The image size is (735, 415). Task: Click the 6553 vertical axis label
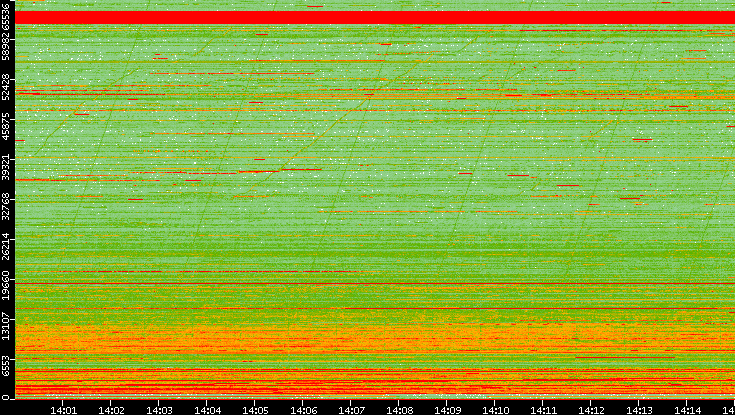(x=5, y=365)
